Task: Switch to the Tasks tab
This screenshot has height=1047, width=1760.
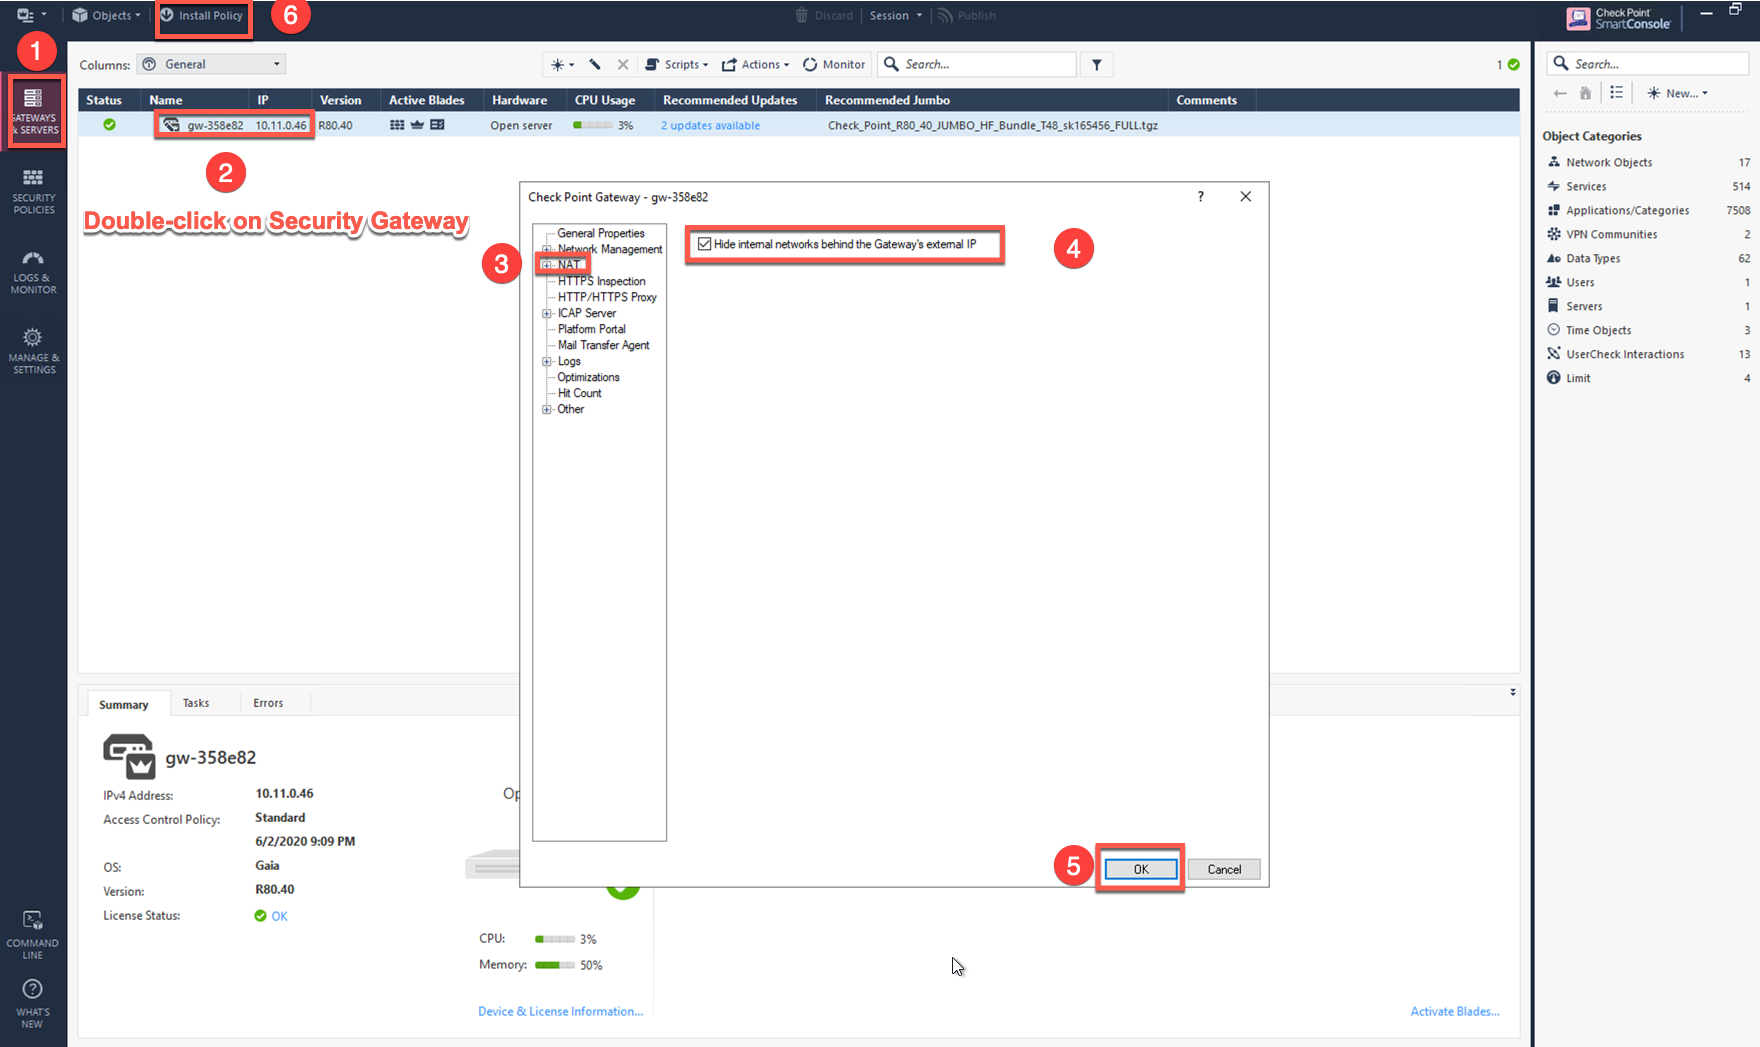Action: tap(196, 703)
